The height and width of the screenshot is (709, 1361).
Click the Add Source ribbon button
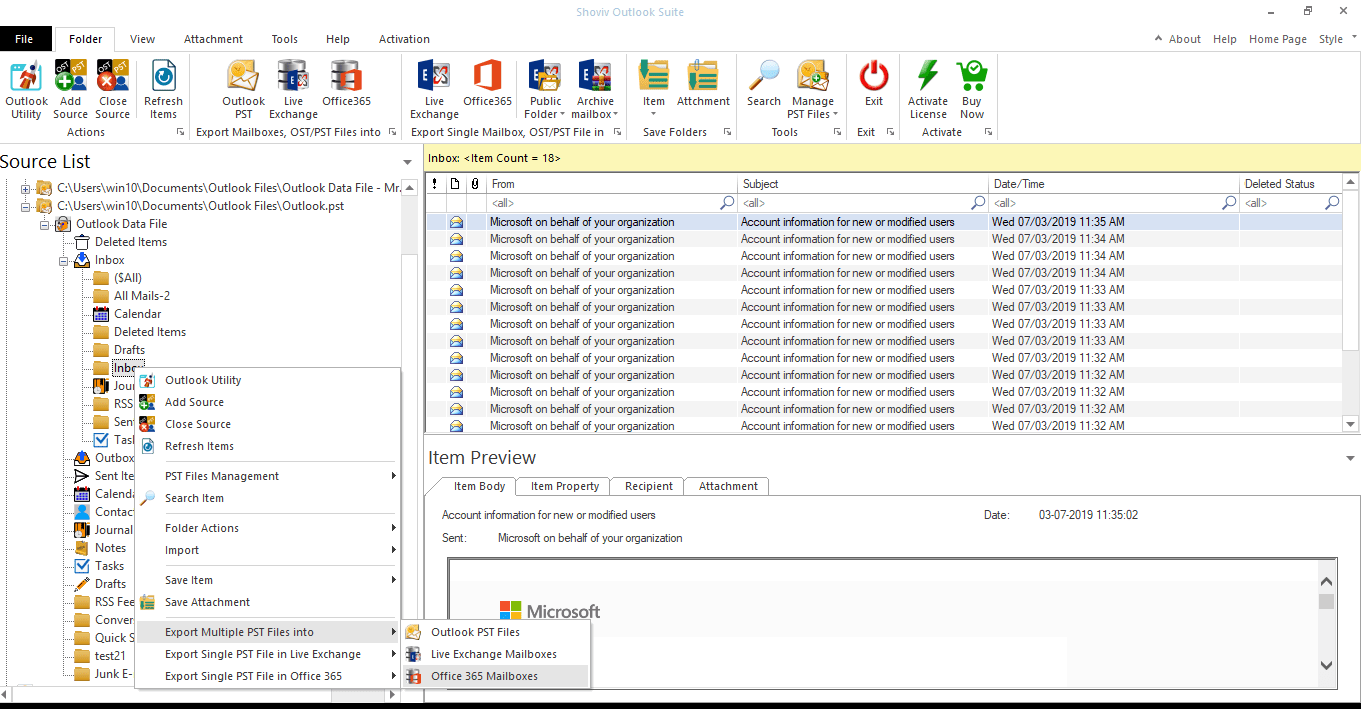(70, 89)
